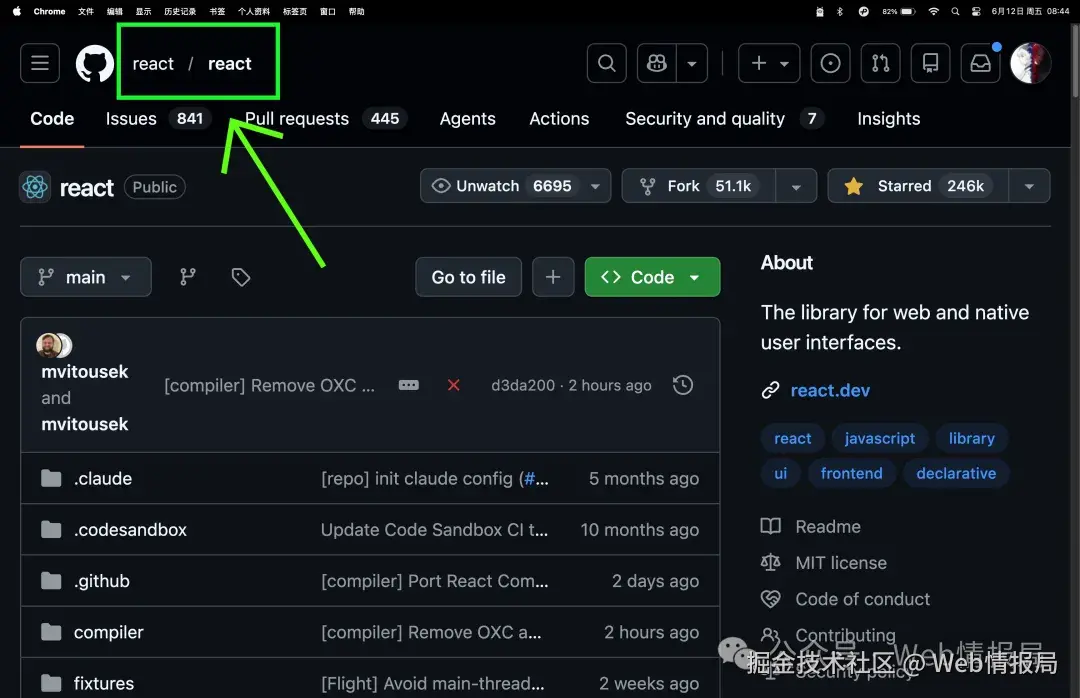View tags icon

(x=240, y=277)
